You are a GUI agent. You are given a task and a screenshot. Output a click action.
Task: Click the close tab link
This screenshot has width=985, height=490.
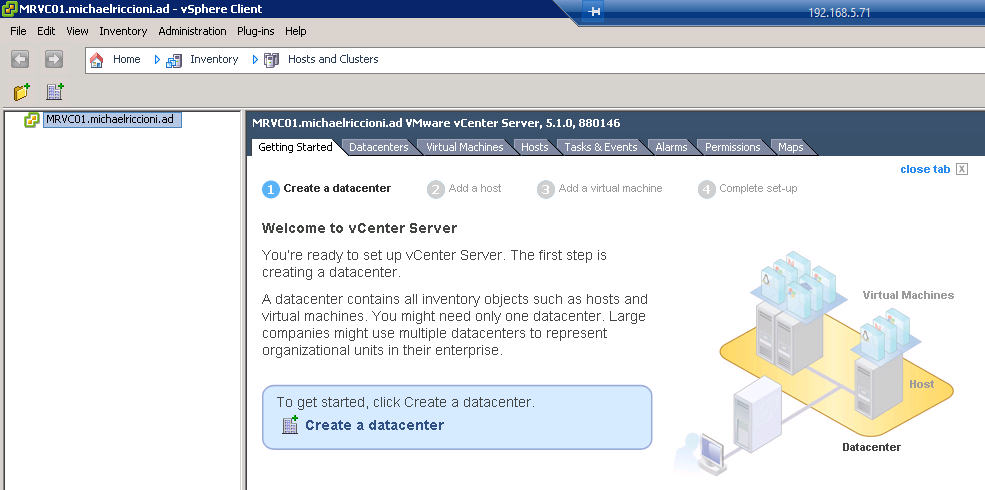(x=925, y=169)
